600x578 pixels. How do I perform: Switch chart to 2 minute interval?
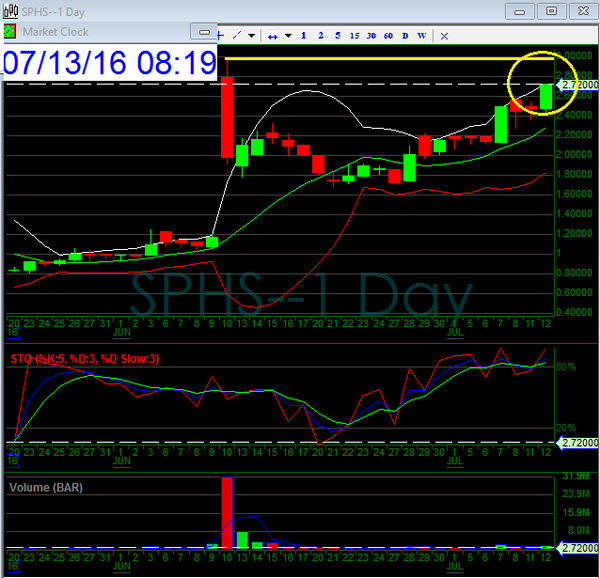[x=321, y=35]
